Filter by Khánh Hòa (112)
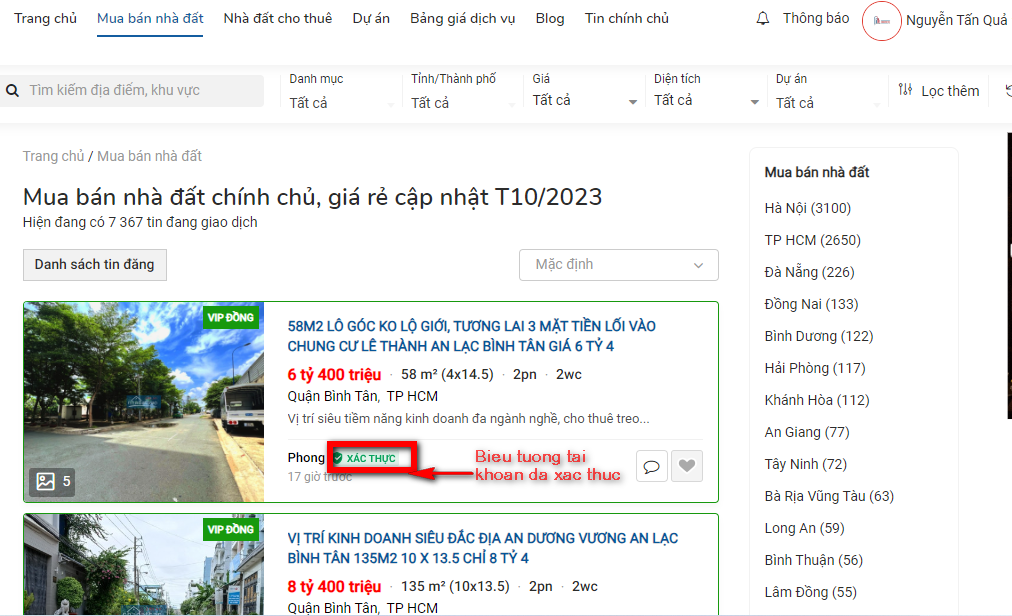Viewport: 1012px width, 616px height. tap(817, 400)
